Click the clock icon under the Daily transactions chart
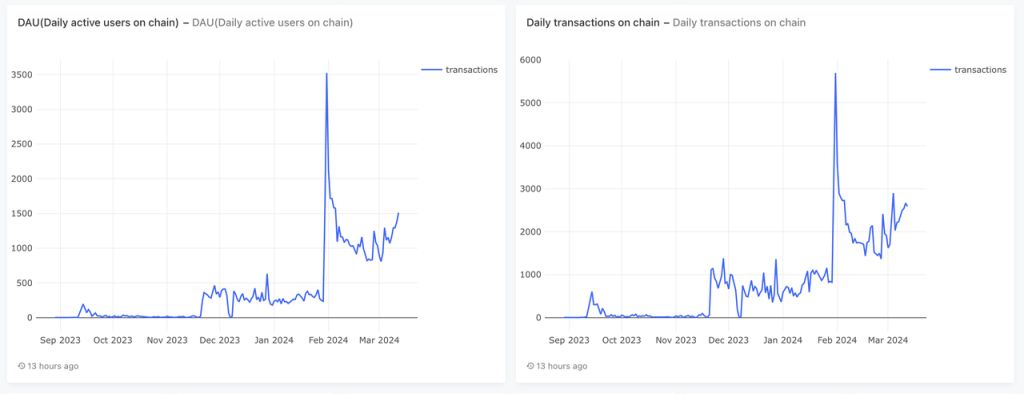Image resolution: width=1024 pixels, height=394 pixels. pyautogui.click(x=530, y=366)
